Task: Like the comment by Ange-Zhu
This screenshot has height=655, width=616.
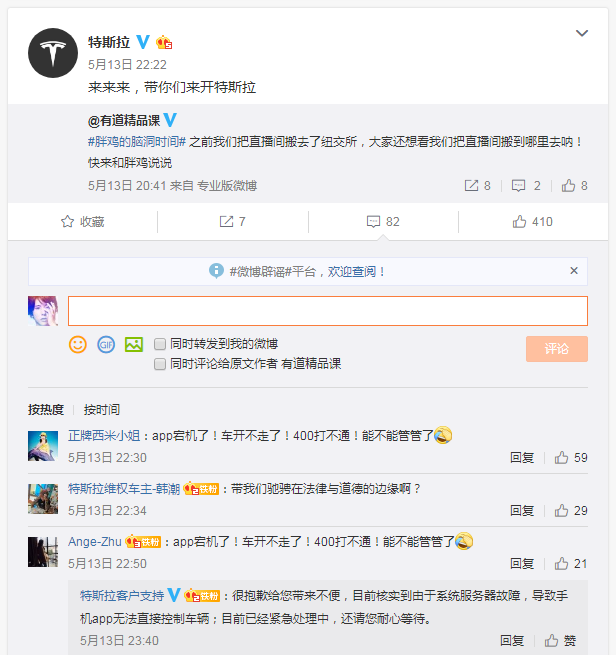Action: click(x=571, y=563)
